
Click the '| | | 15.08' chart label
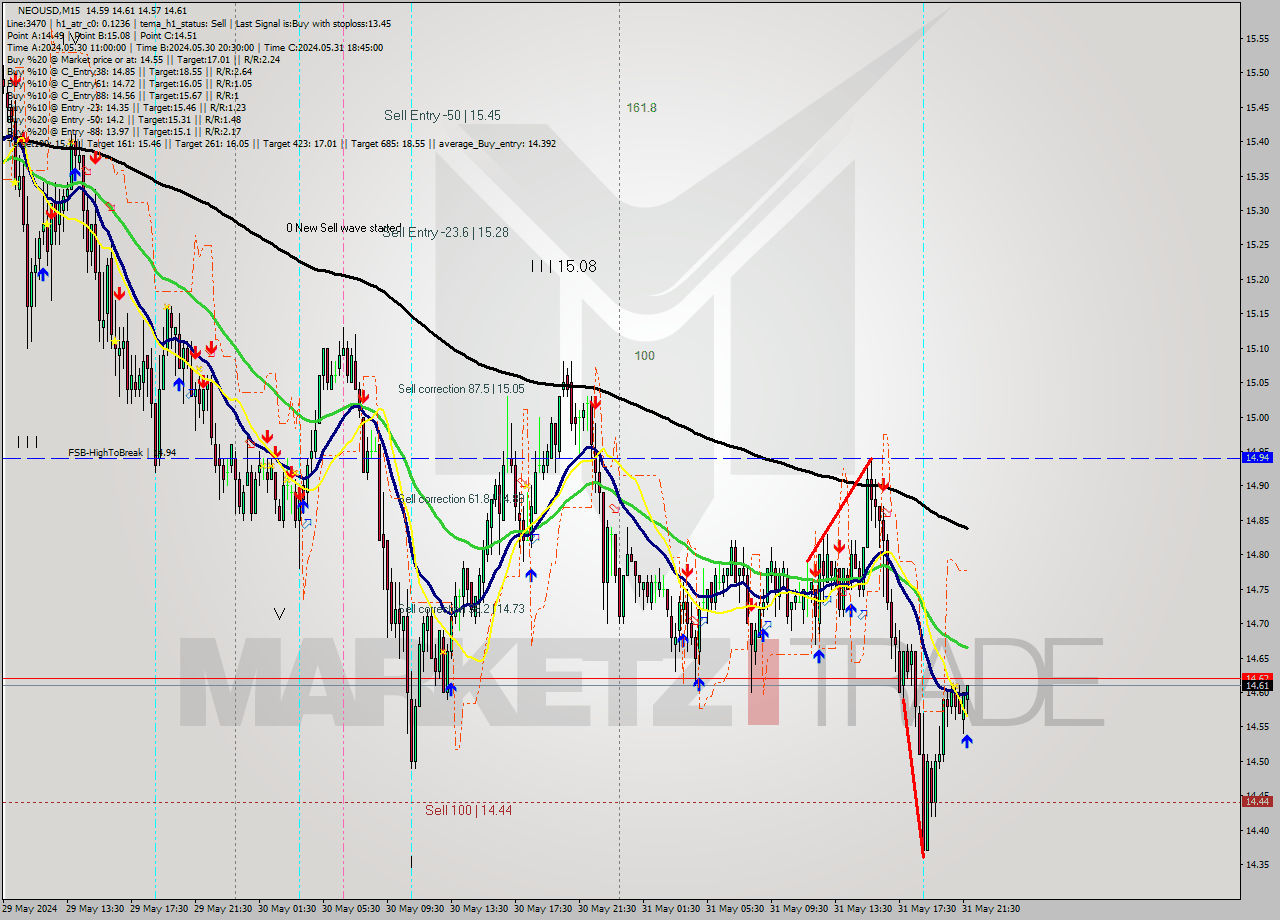coord(564,266)
